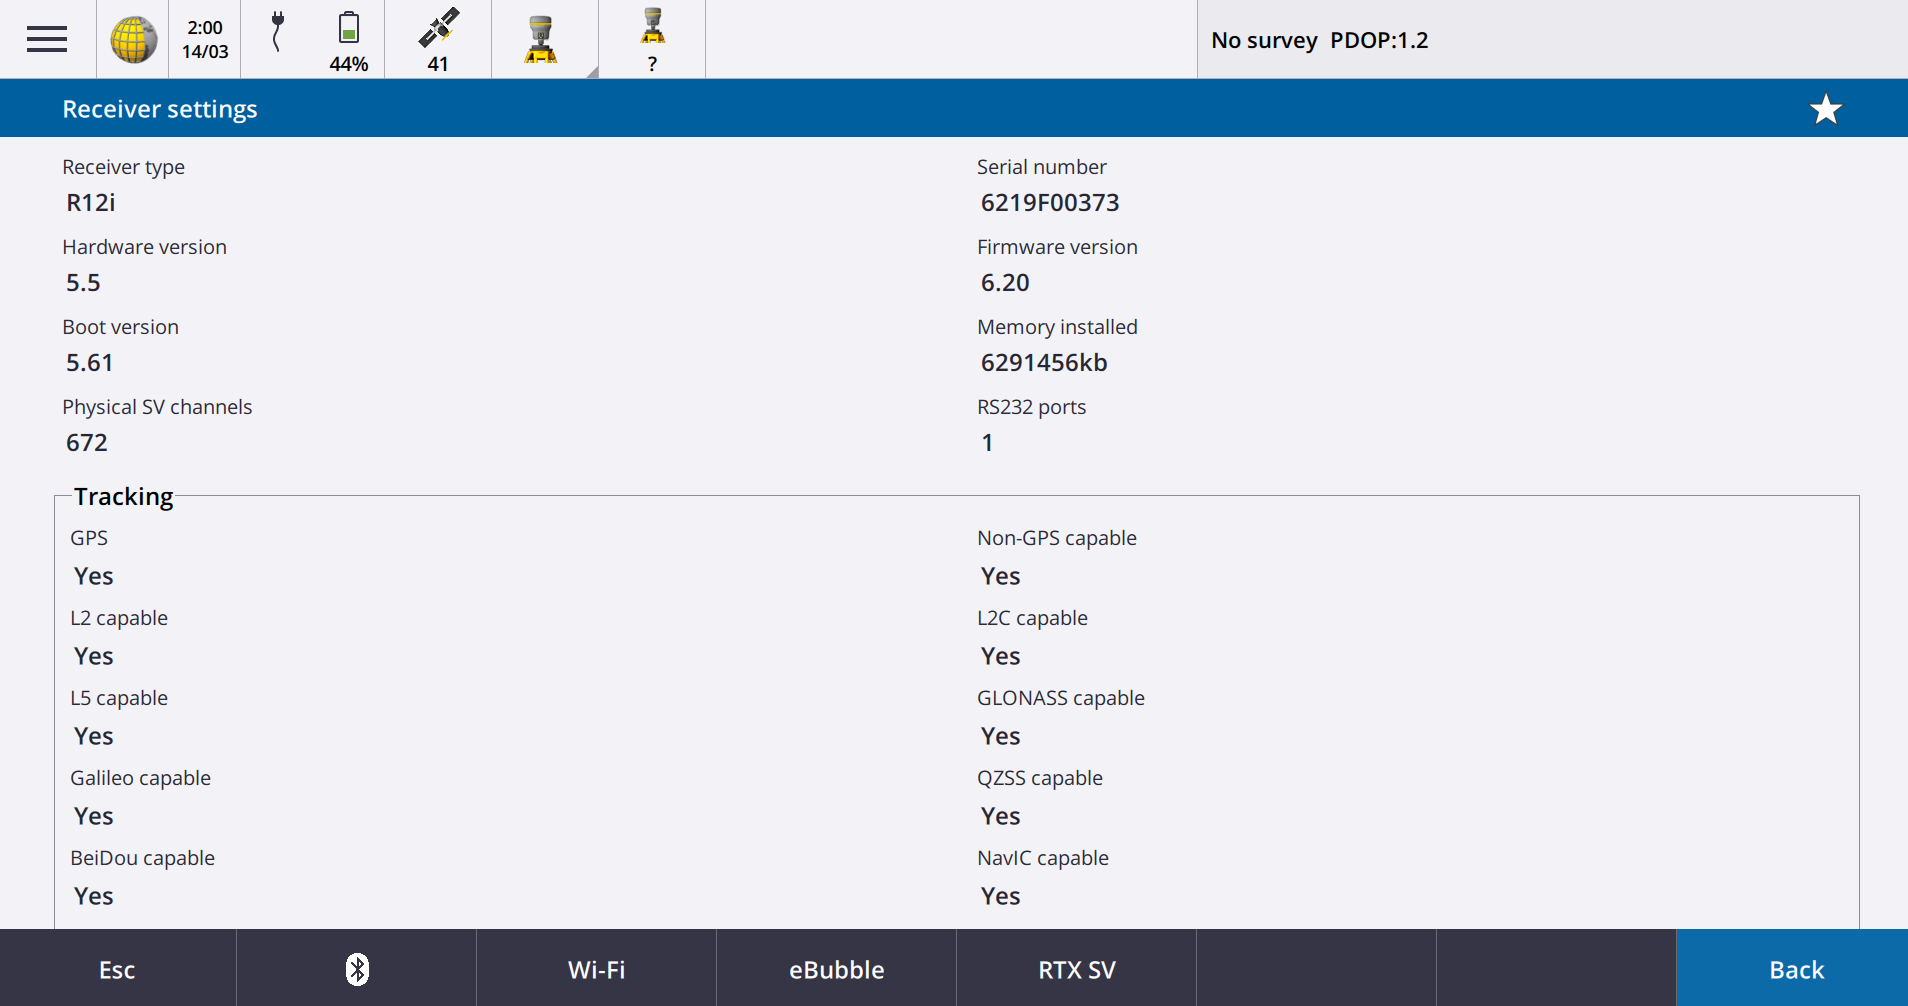Click the Bluetooth softkey icon
This screenshot has height=1006, width=1908.
pyautogui.click(x=357, y=969)
